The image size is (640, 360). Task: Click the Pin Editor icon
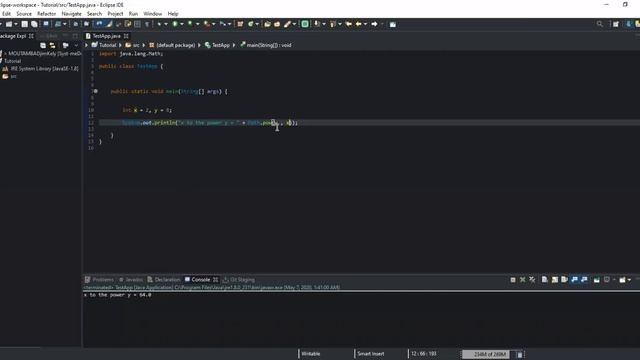pos(393,24)
